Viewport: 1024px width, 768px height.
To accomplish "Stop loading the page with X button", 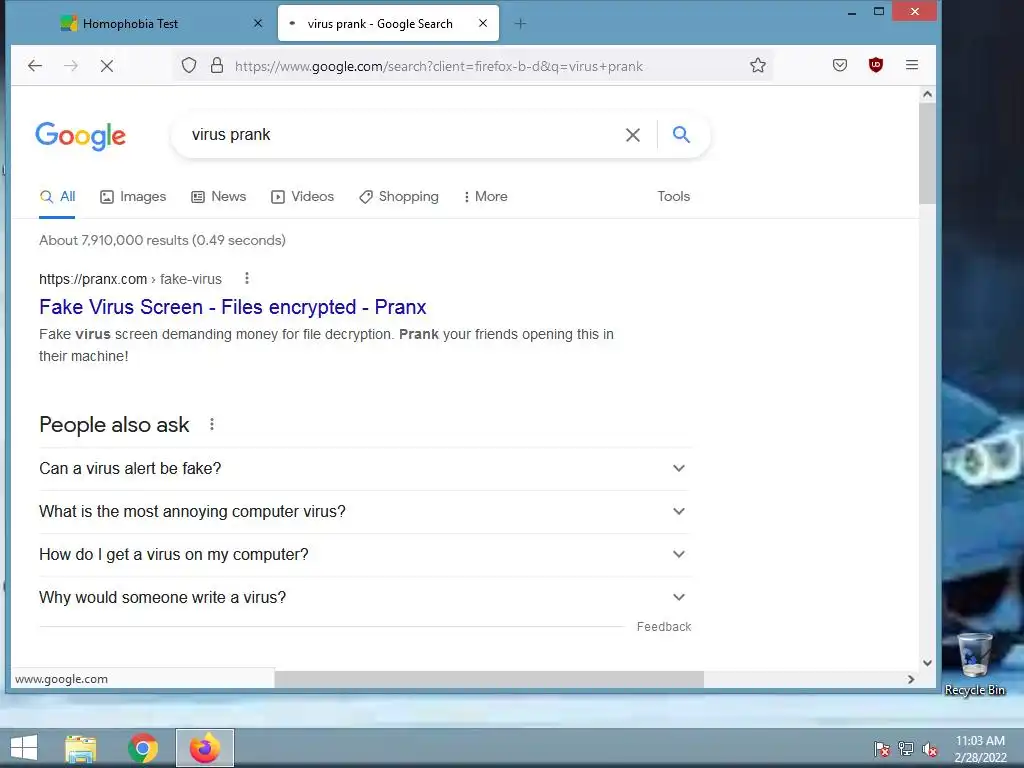I will coord(106,65).
